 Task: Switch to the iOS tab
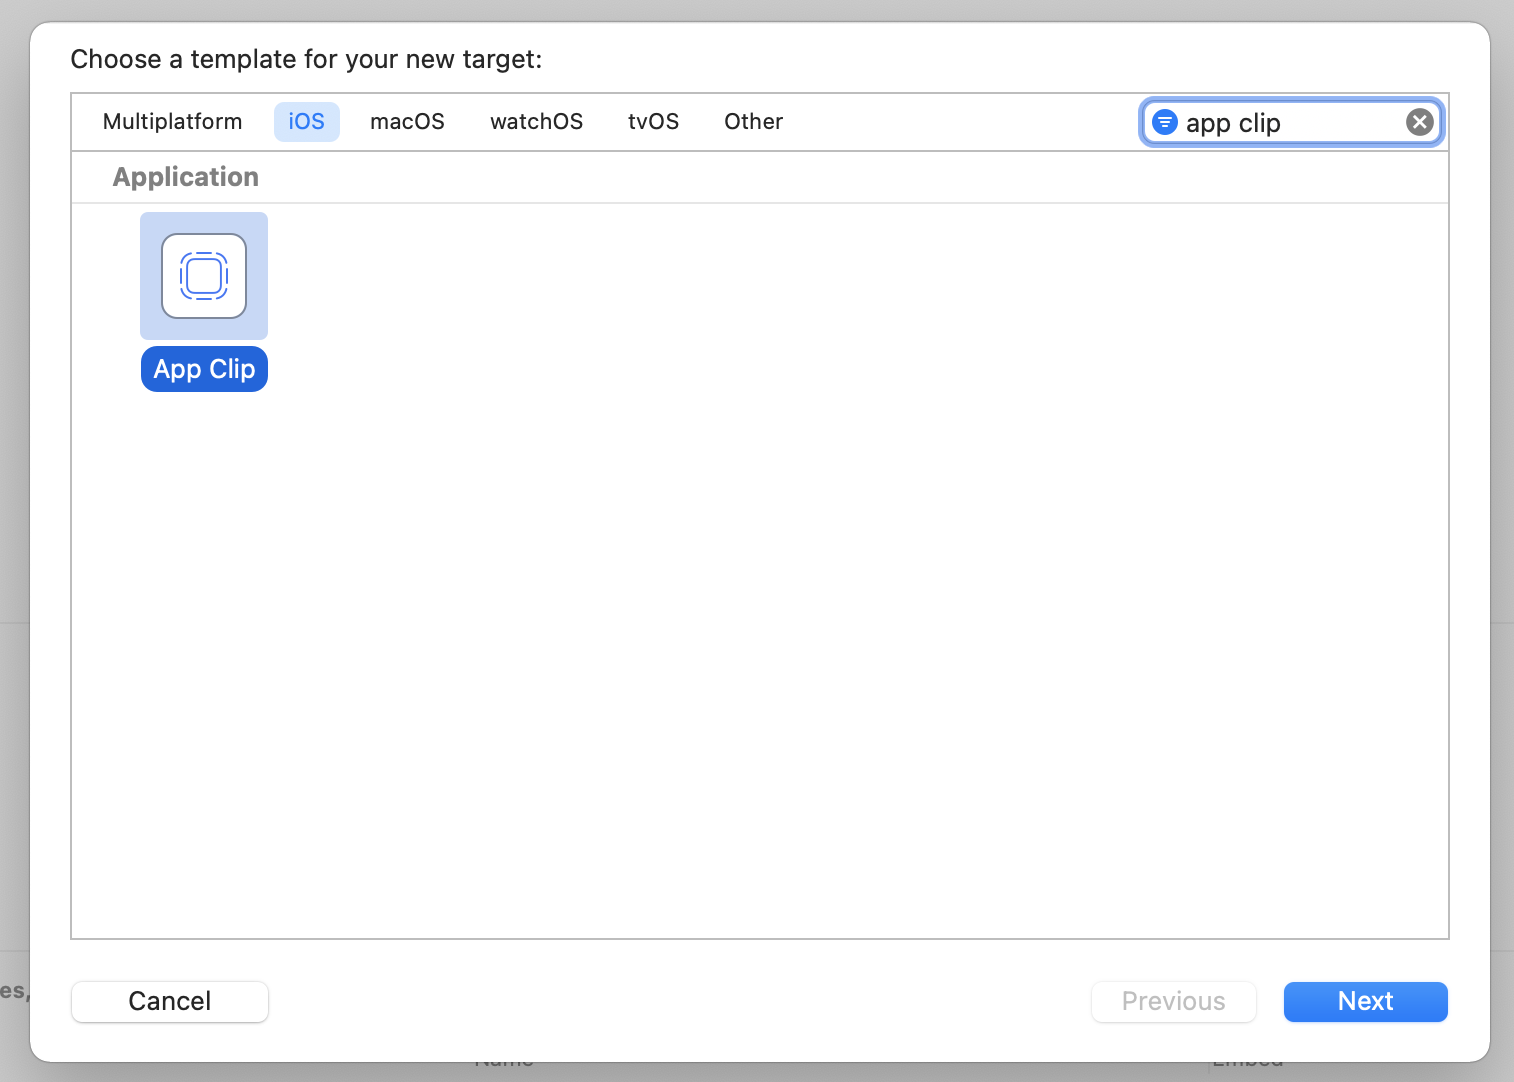point(307,122)
